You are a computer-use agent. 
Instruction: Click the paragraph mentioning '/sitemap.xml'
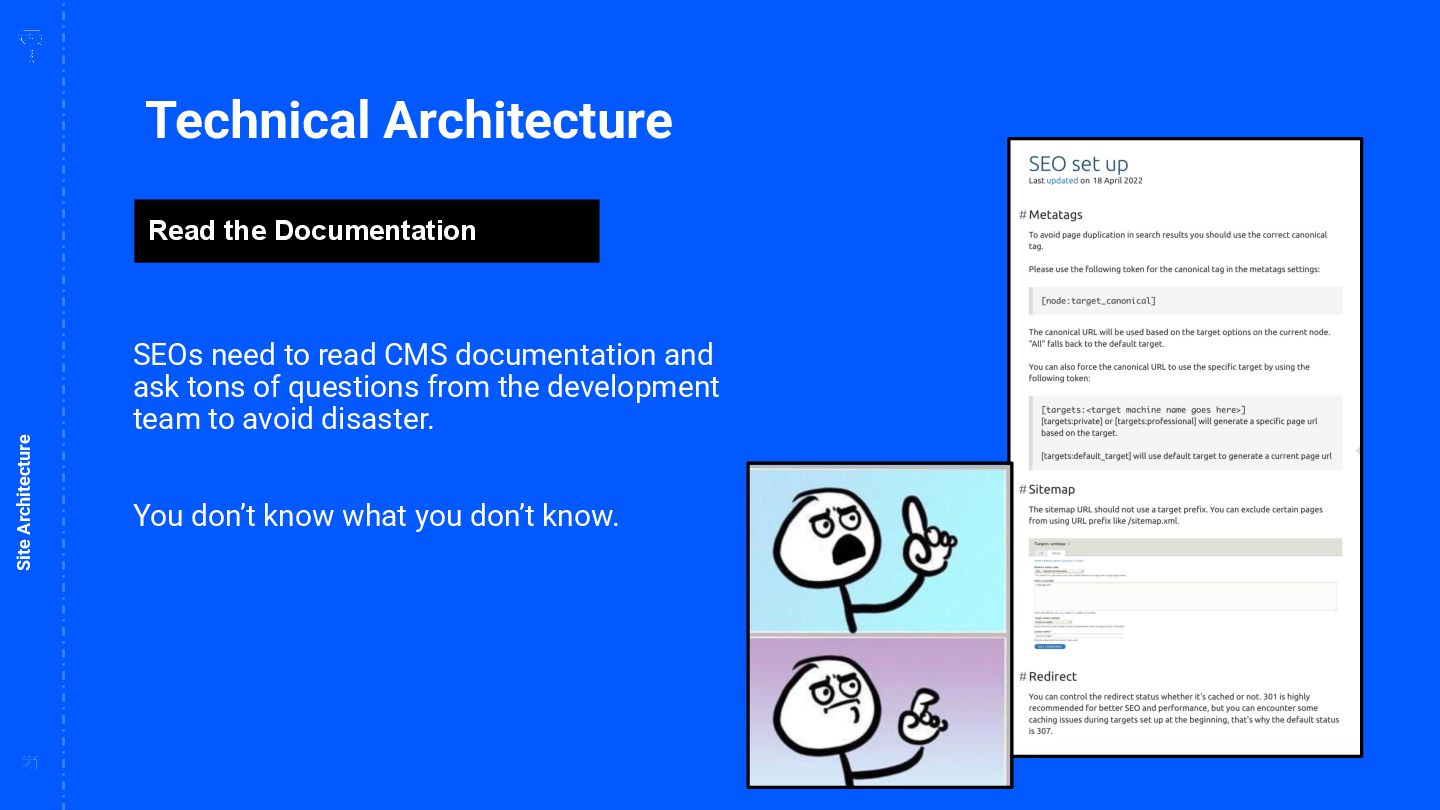point(1176,515)
